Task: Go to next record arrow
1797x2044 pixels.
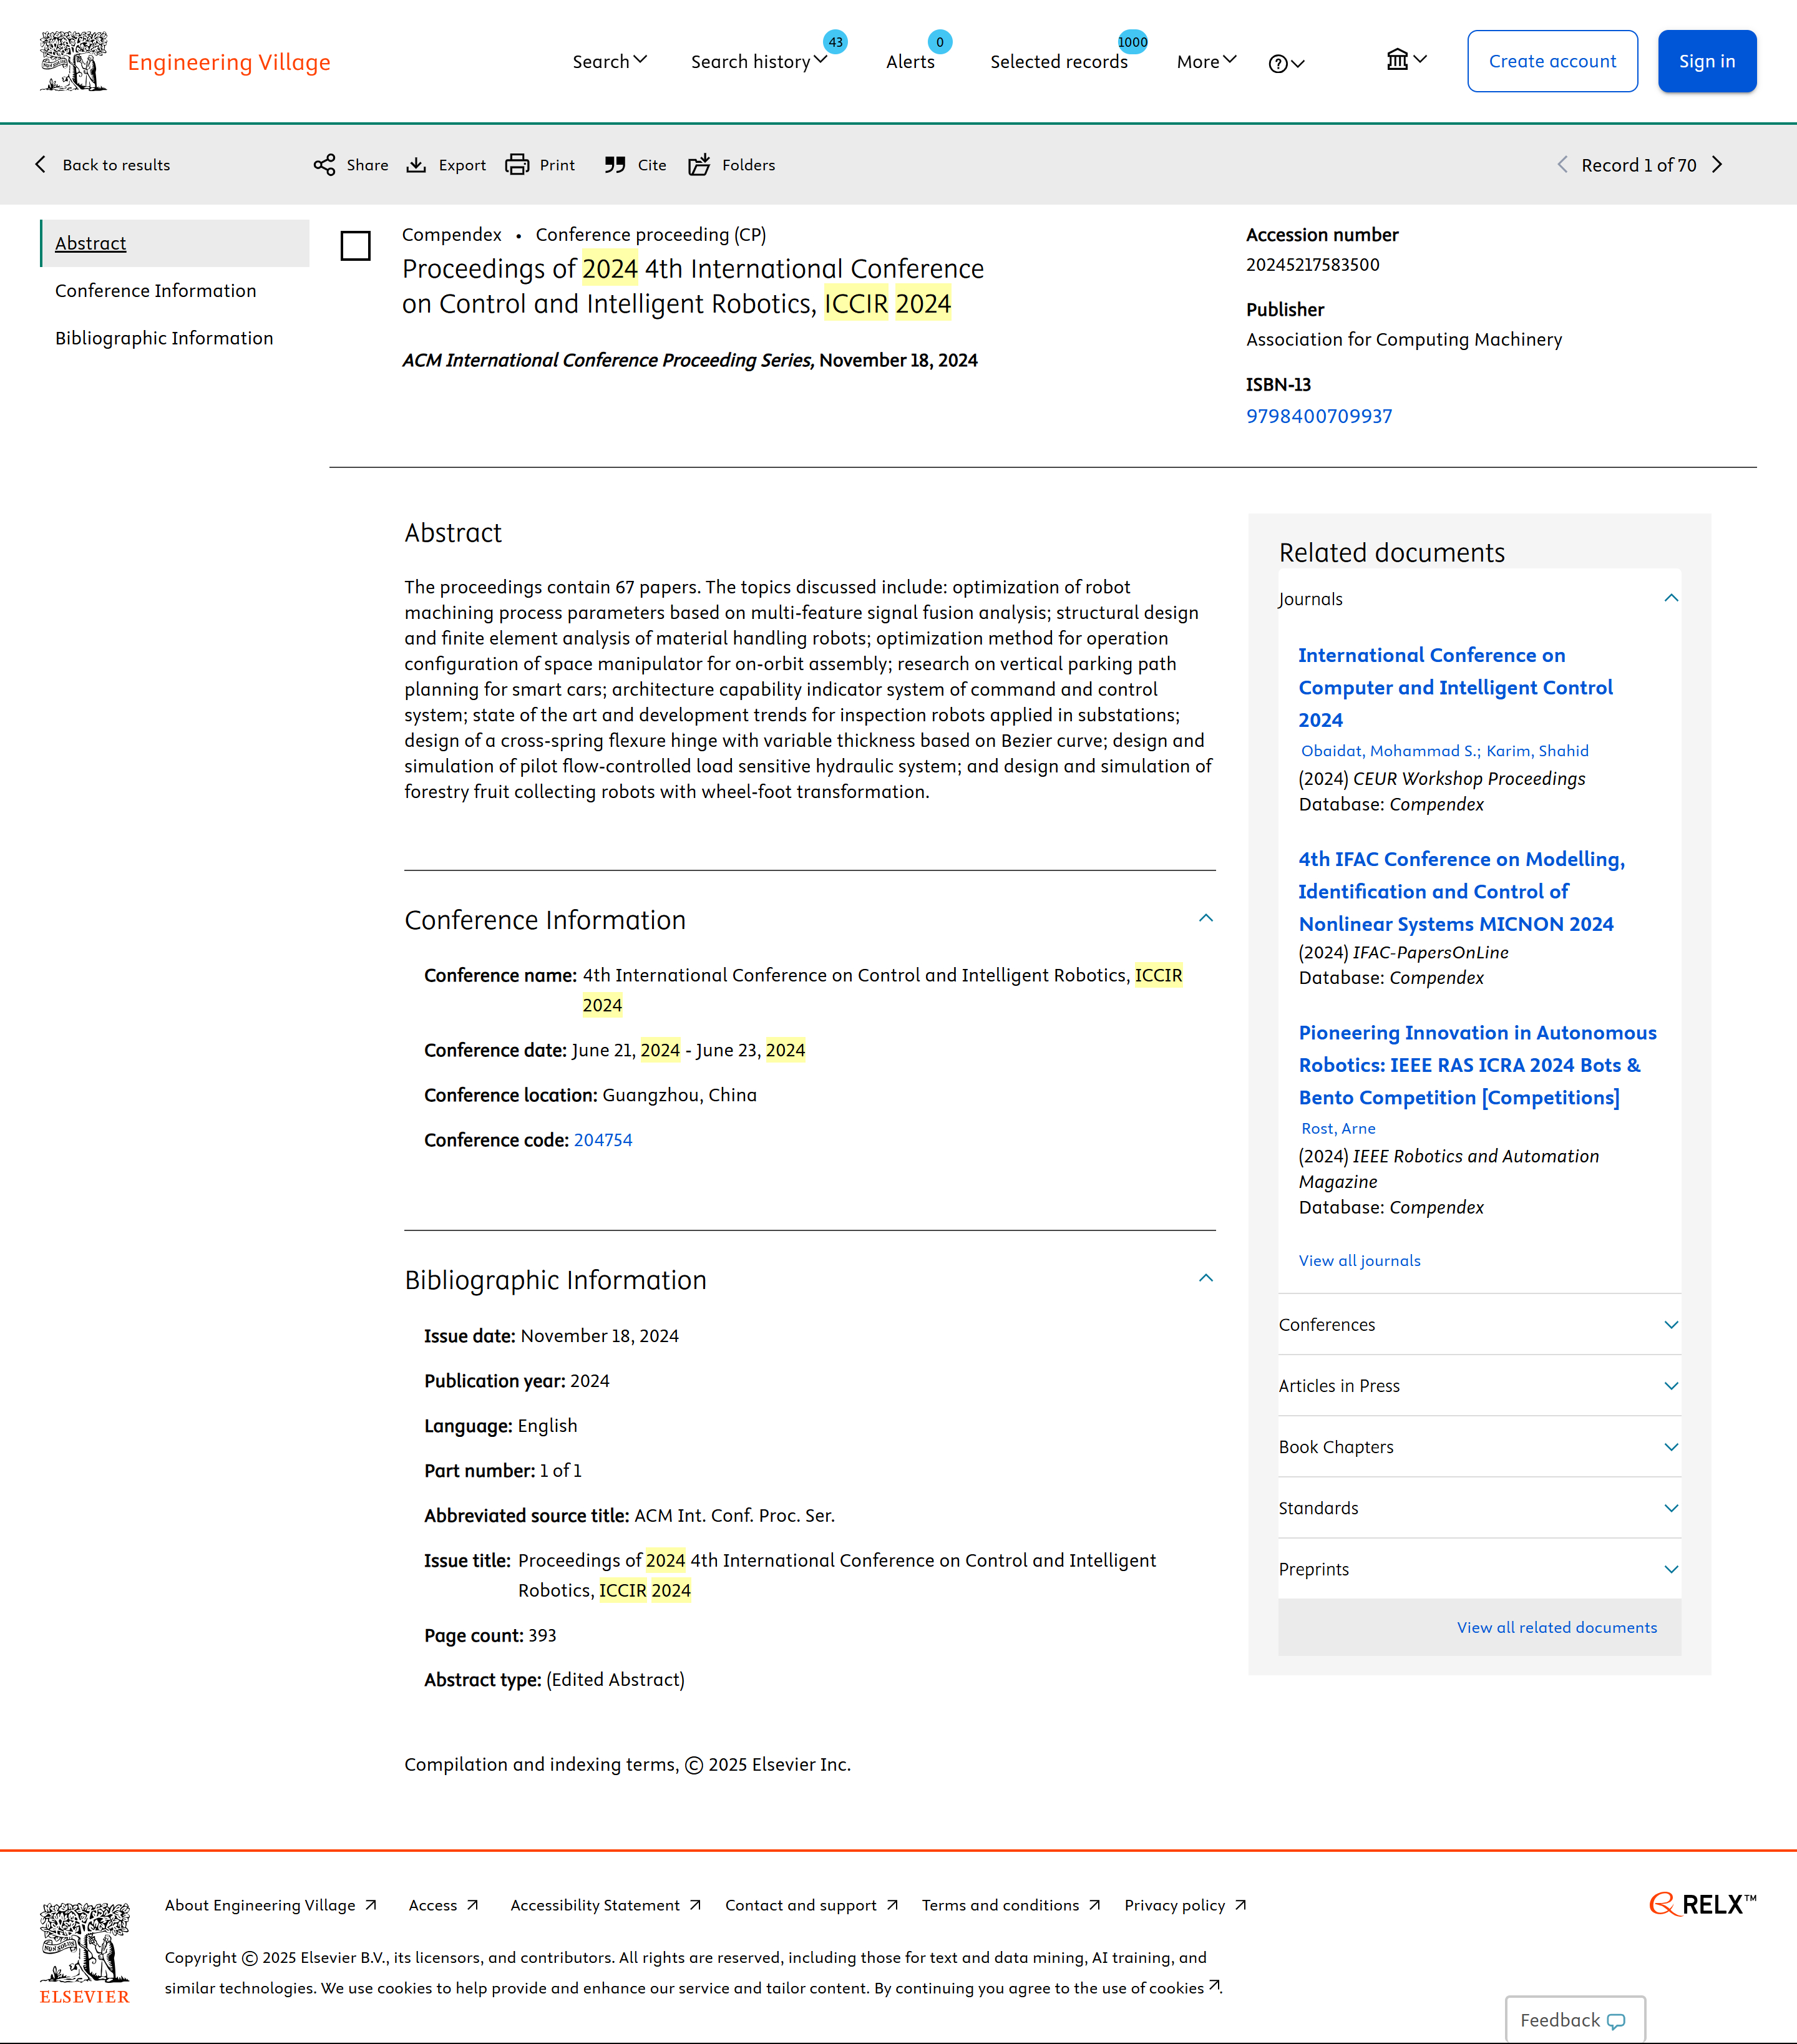Action: pos(1717,165)
